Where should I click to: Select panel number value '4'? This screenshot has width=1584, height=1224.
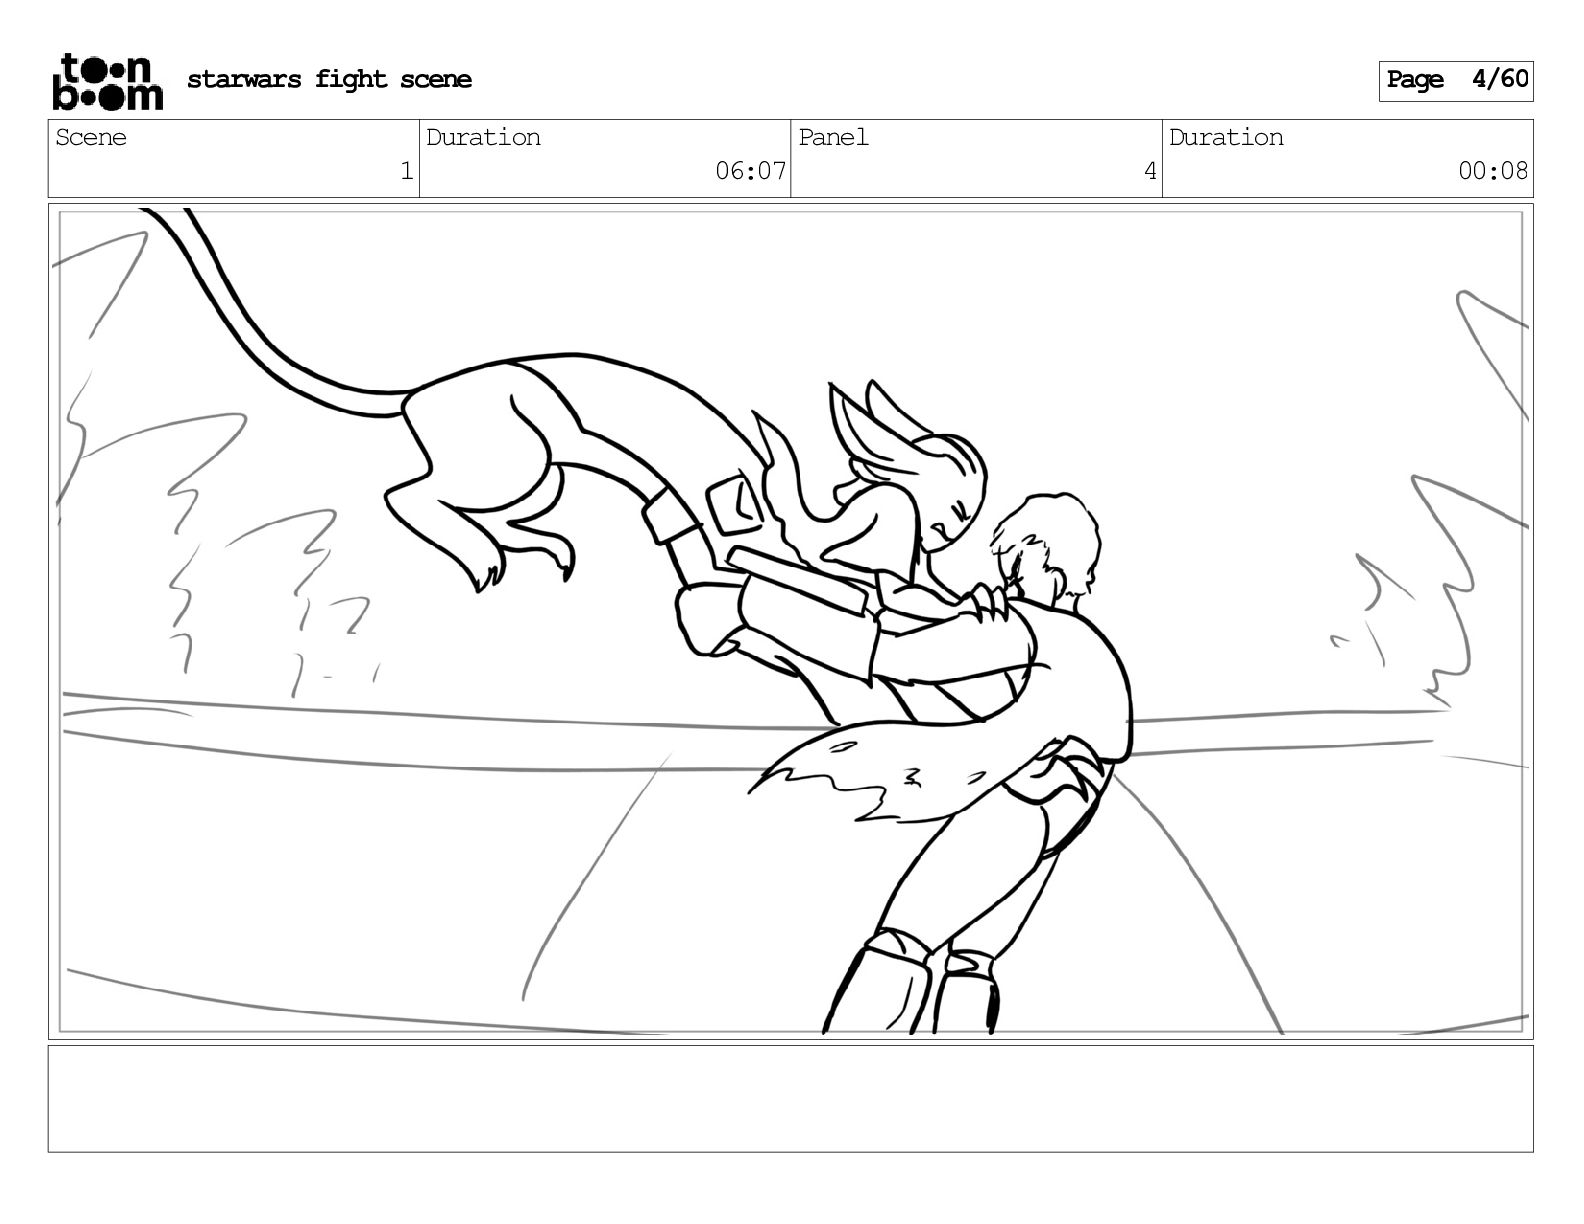click(1150, 172)
